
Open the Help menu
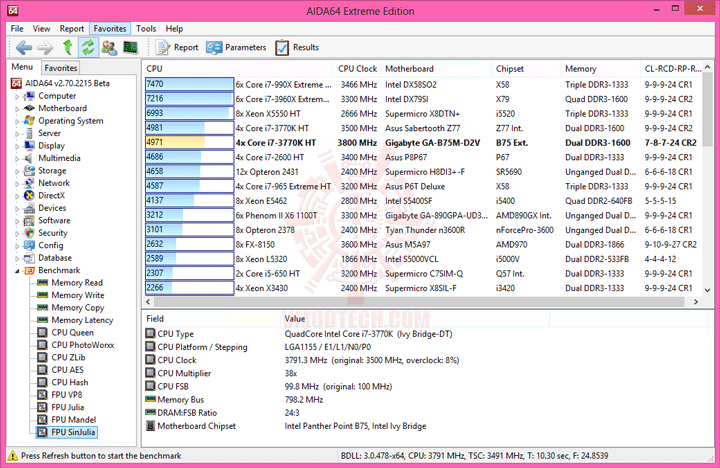[x=174, y=28]
